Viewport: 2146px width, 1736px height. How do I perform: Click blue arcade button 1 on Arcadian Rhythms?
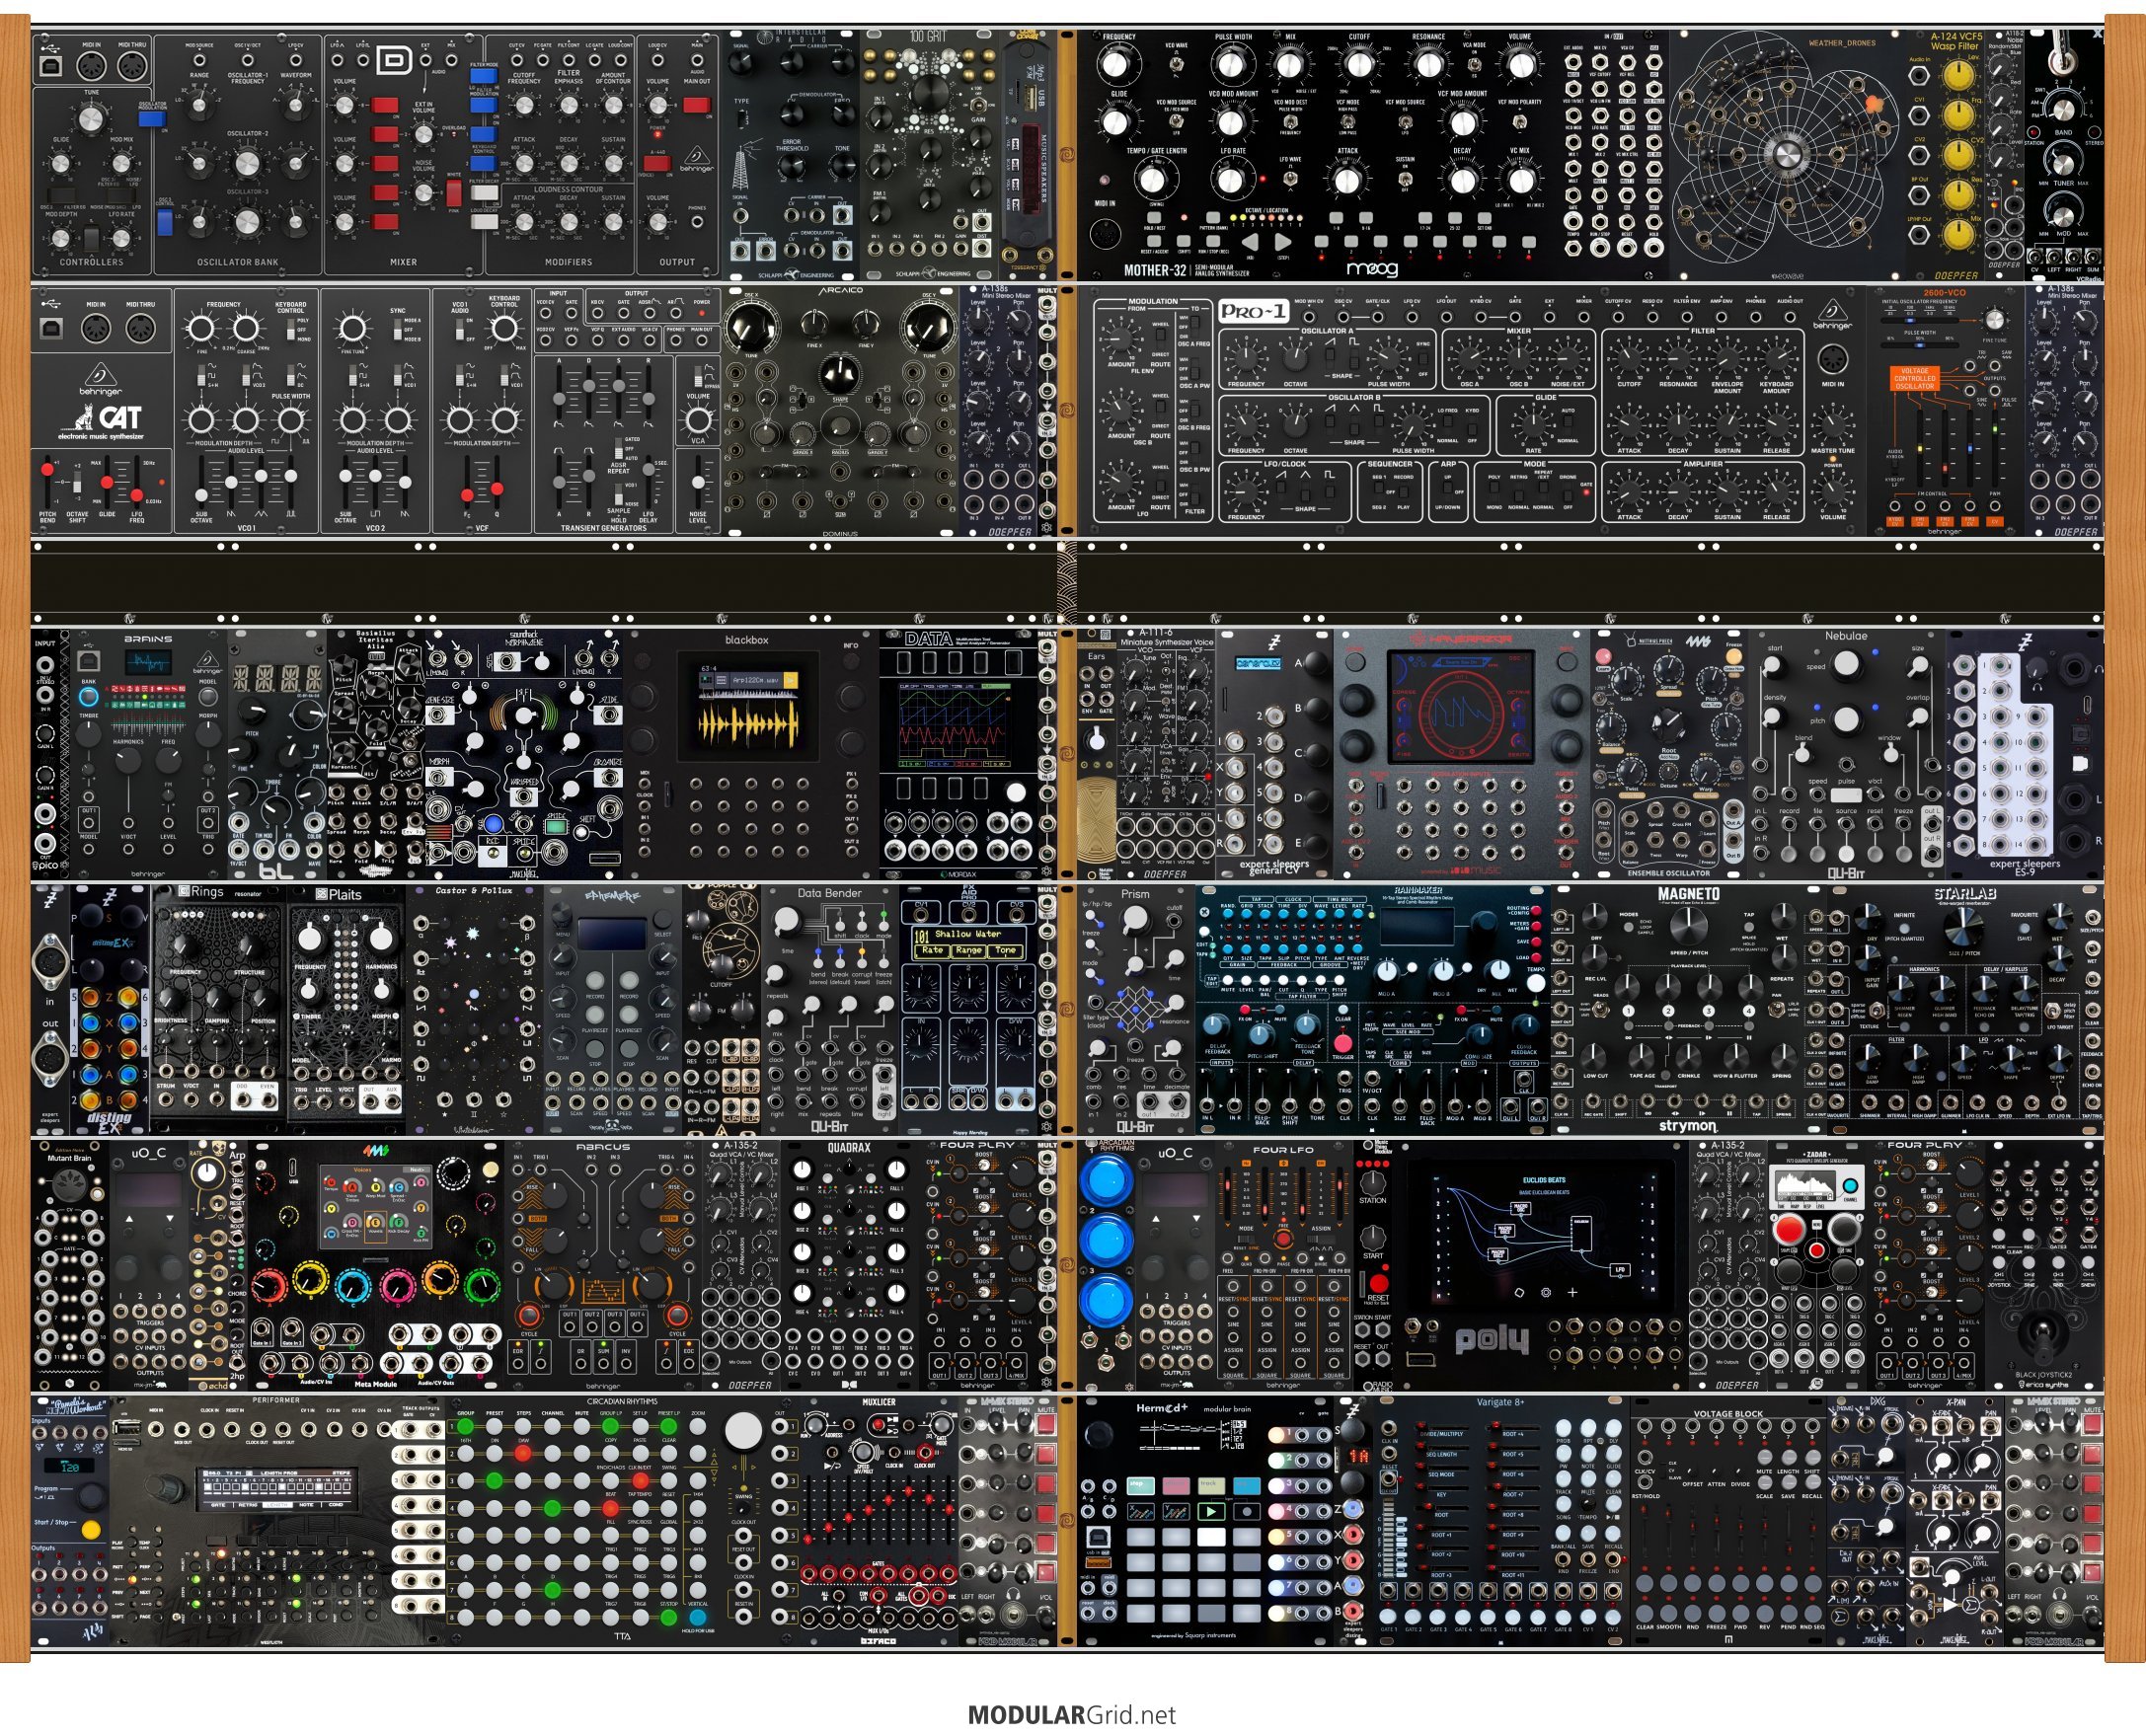(1105, 1180)
